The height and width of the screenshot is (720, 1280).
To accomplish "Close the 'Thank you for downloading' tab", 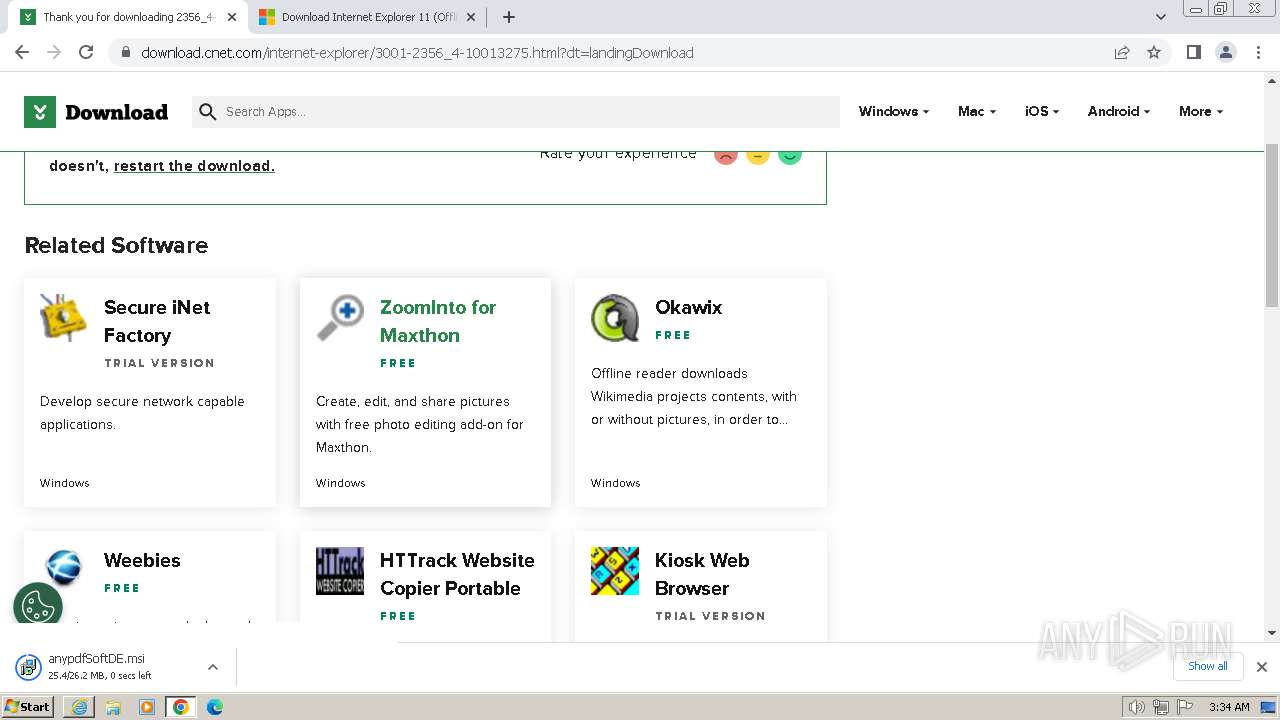I will click(232, 17).
